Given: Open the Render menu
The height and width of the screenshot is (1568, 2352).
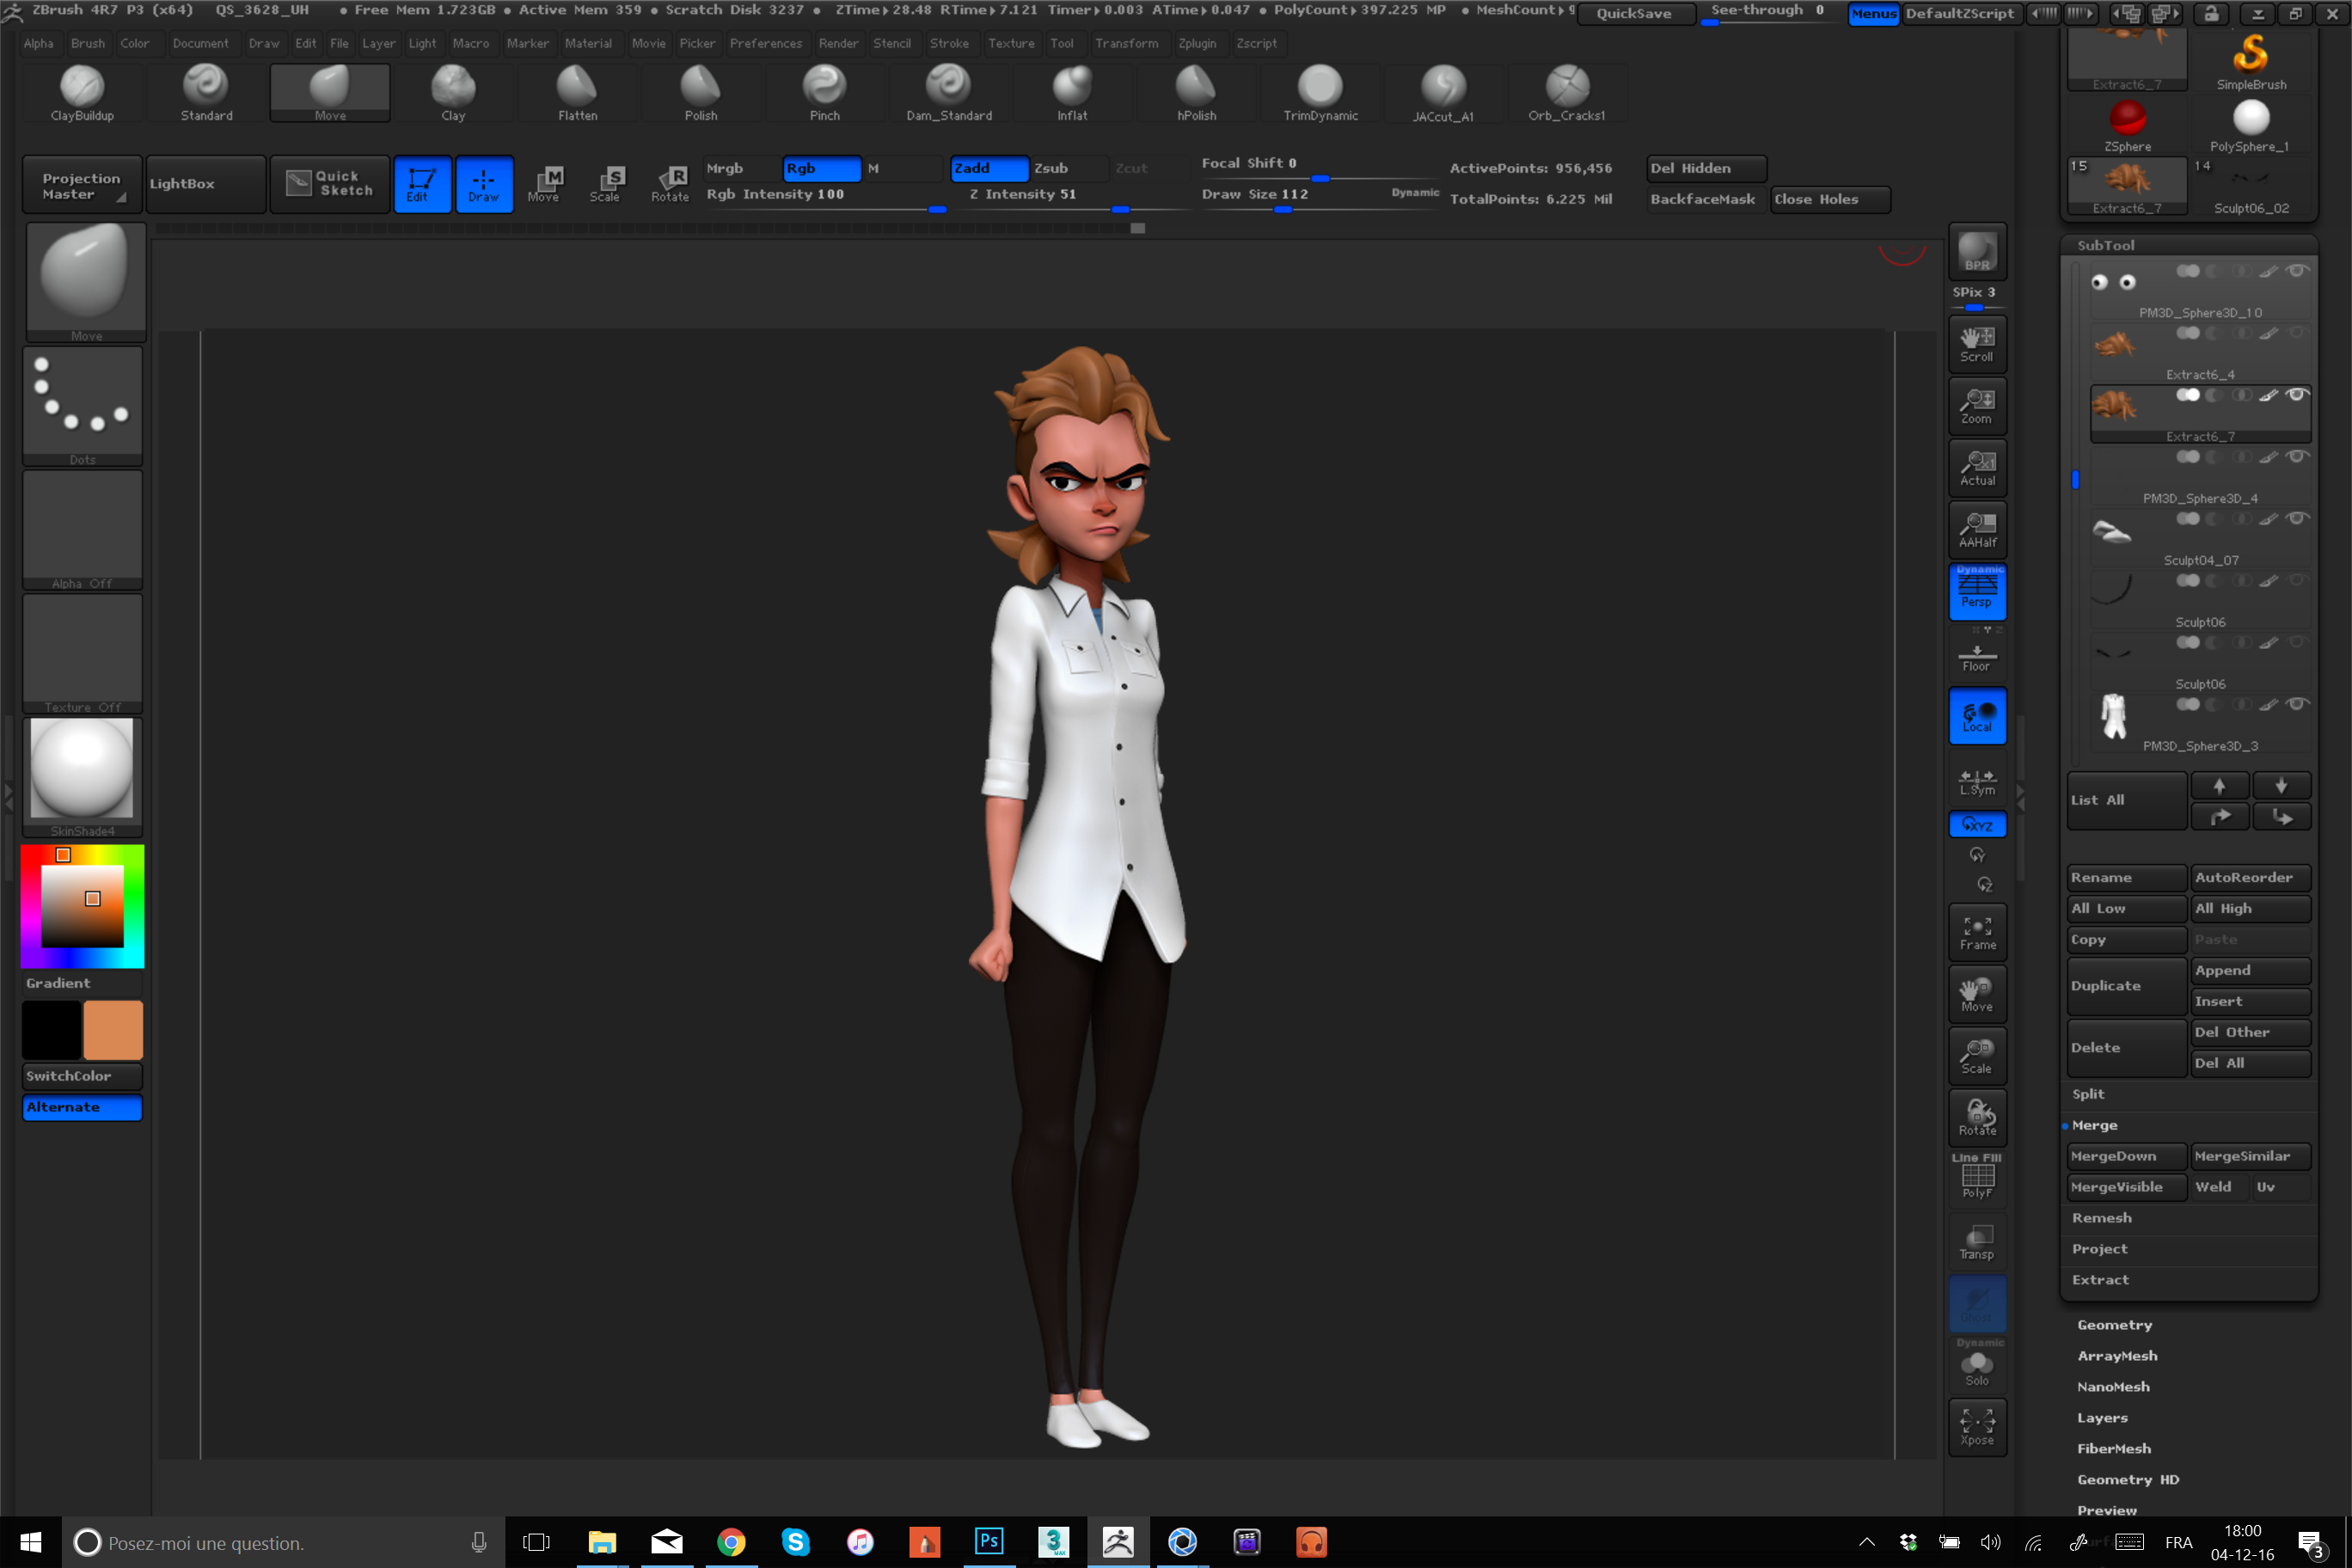Looking at the screenshot, I should [x=838, y=43].
